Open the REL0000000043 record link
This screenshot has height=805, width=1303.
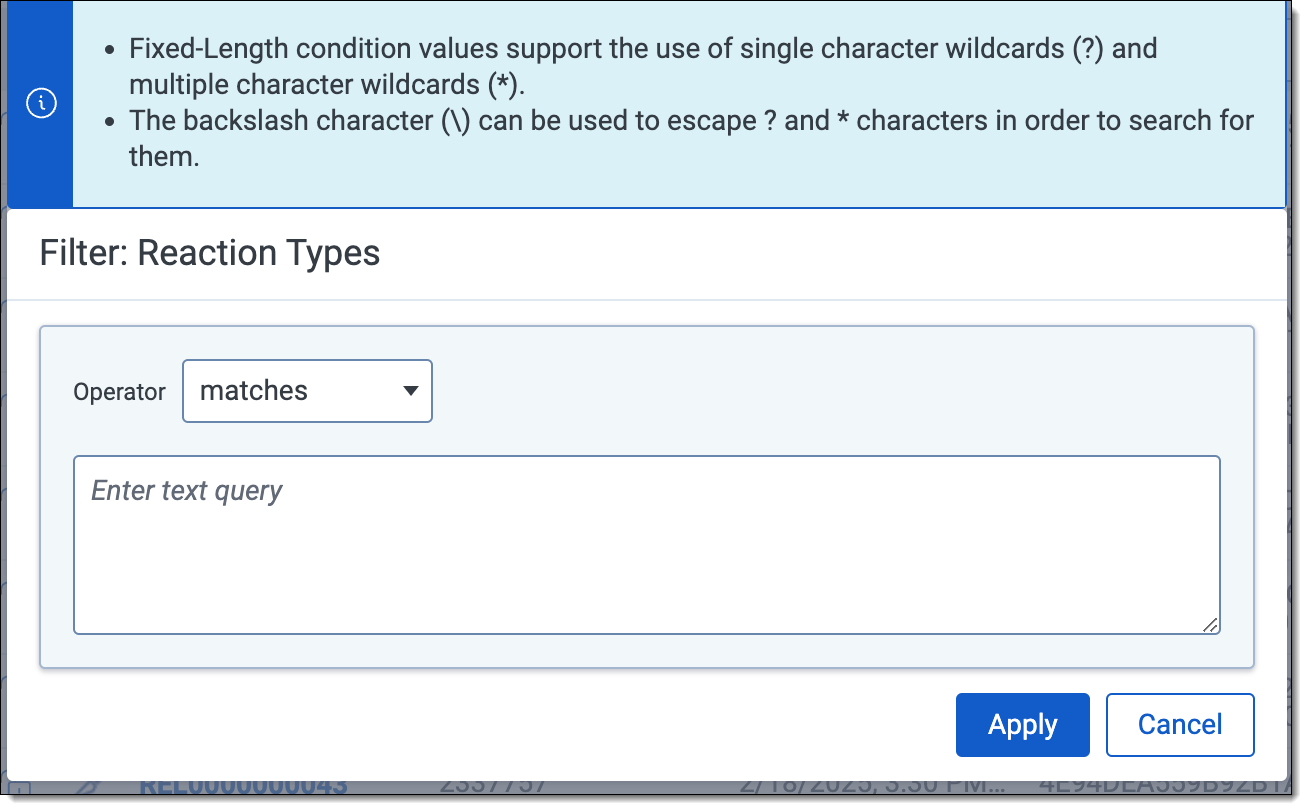pyautogui.click(x=243, y=786)
